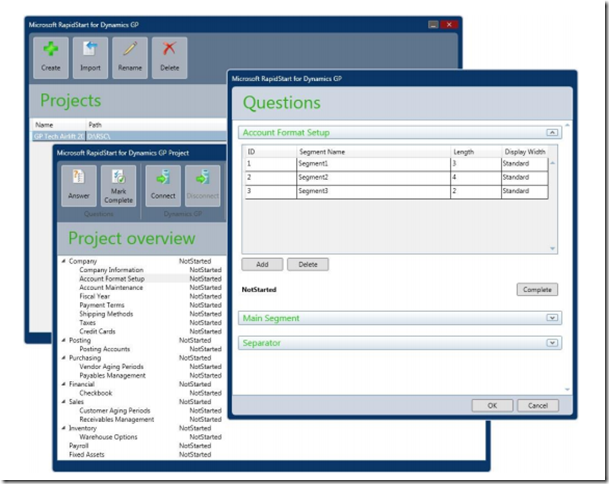Expand the Separator section
The width and height of the screenshot is (609, 484).
552,343
